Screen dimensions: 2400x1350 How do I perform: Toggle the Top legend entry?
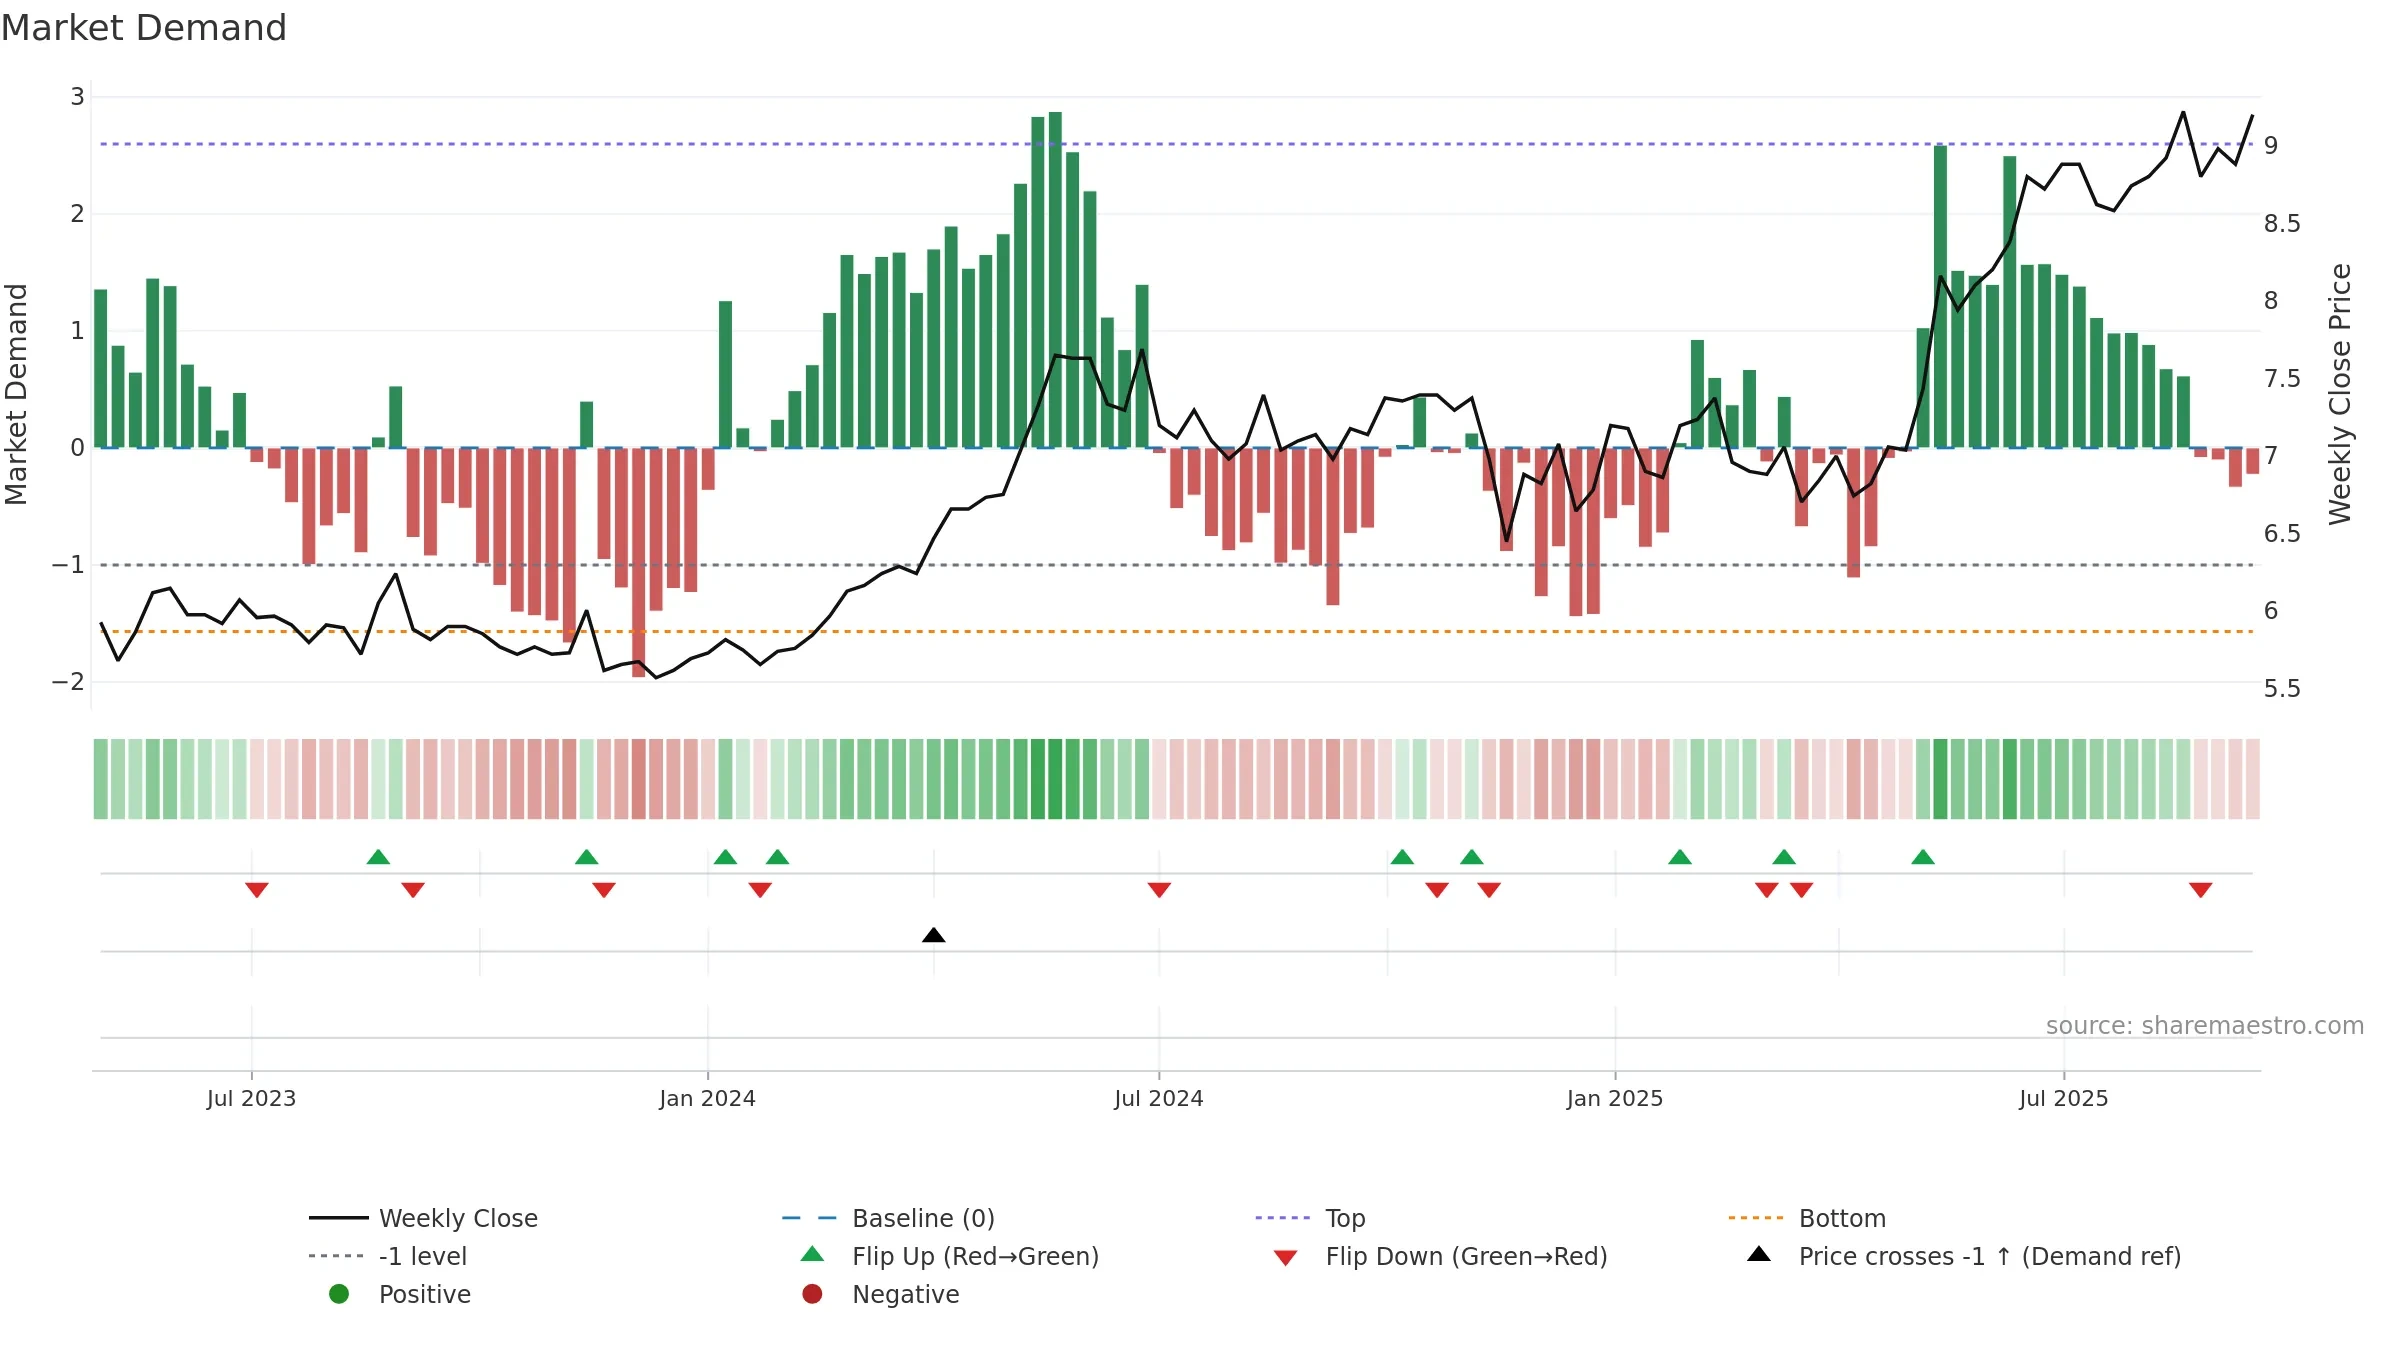(1310, 1218)
